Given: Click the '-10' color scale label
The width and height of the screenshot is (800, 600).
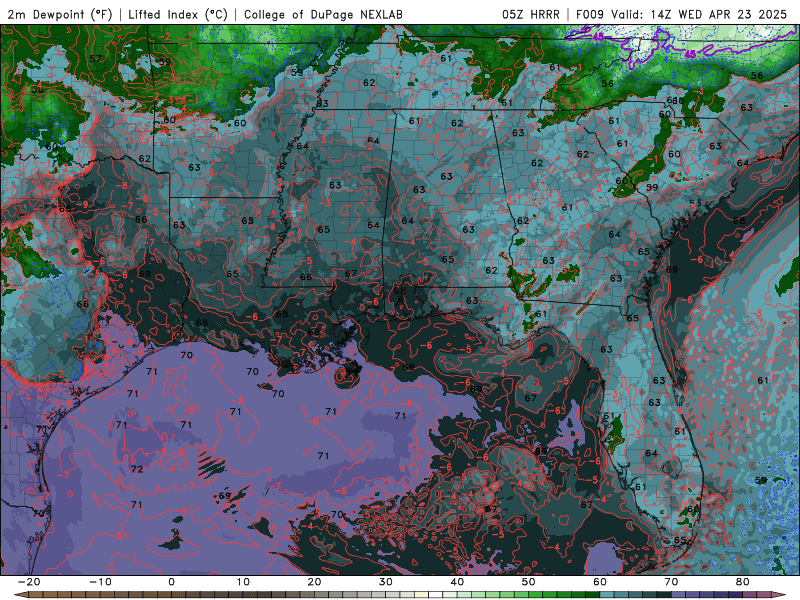Looking at the screenshot, I should click(x=100, y=582).
